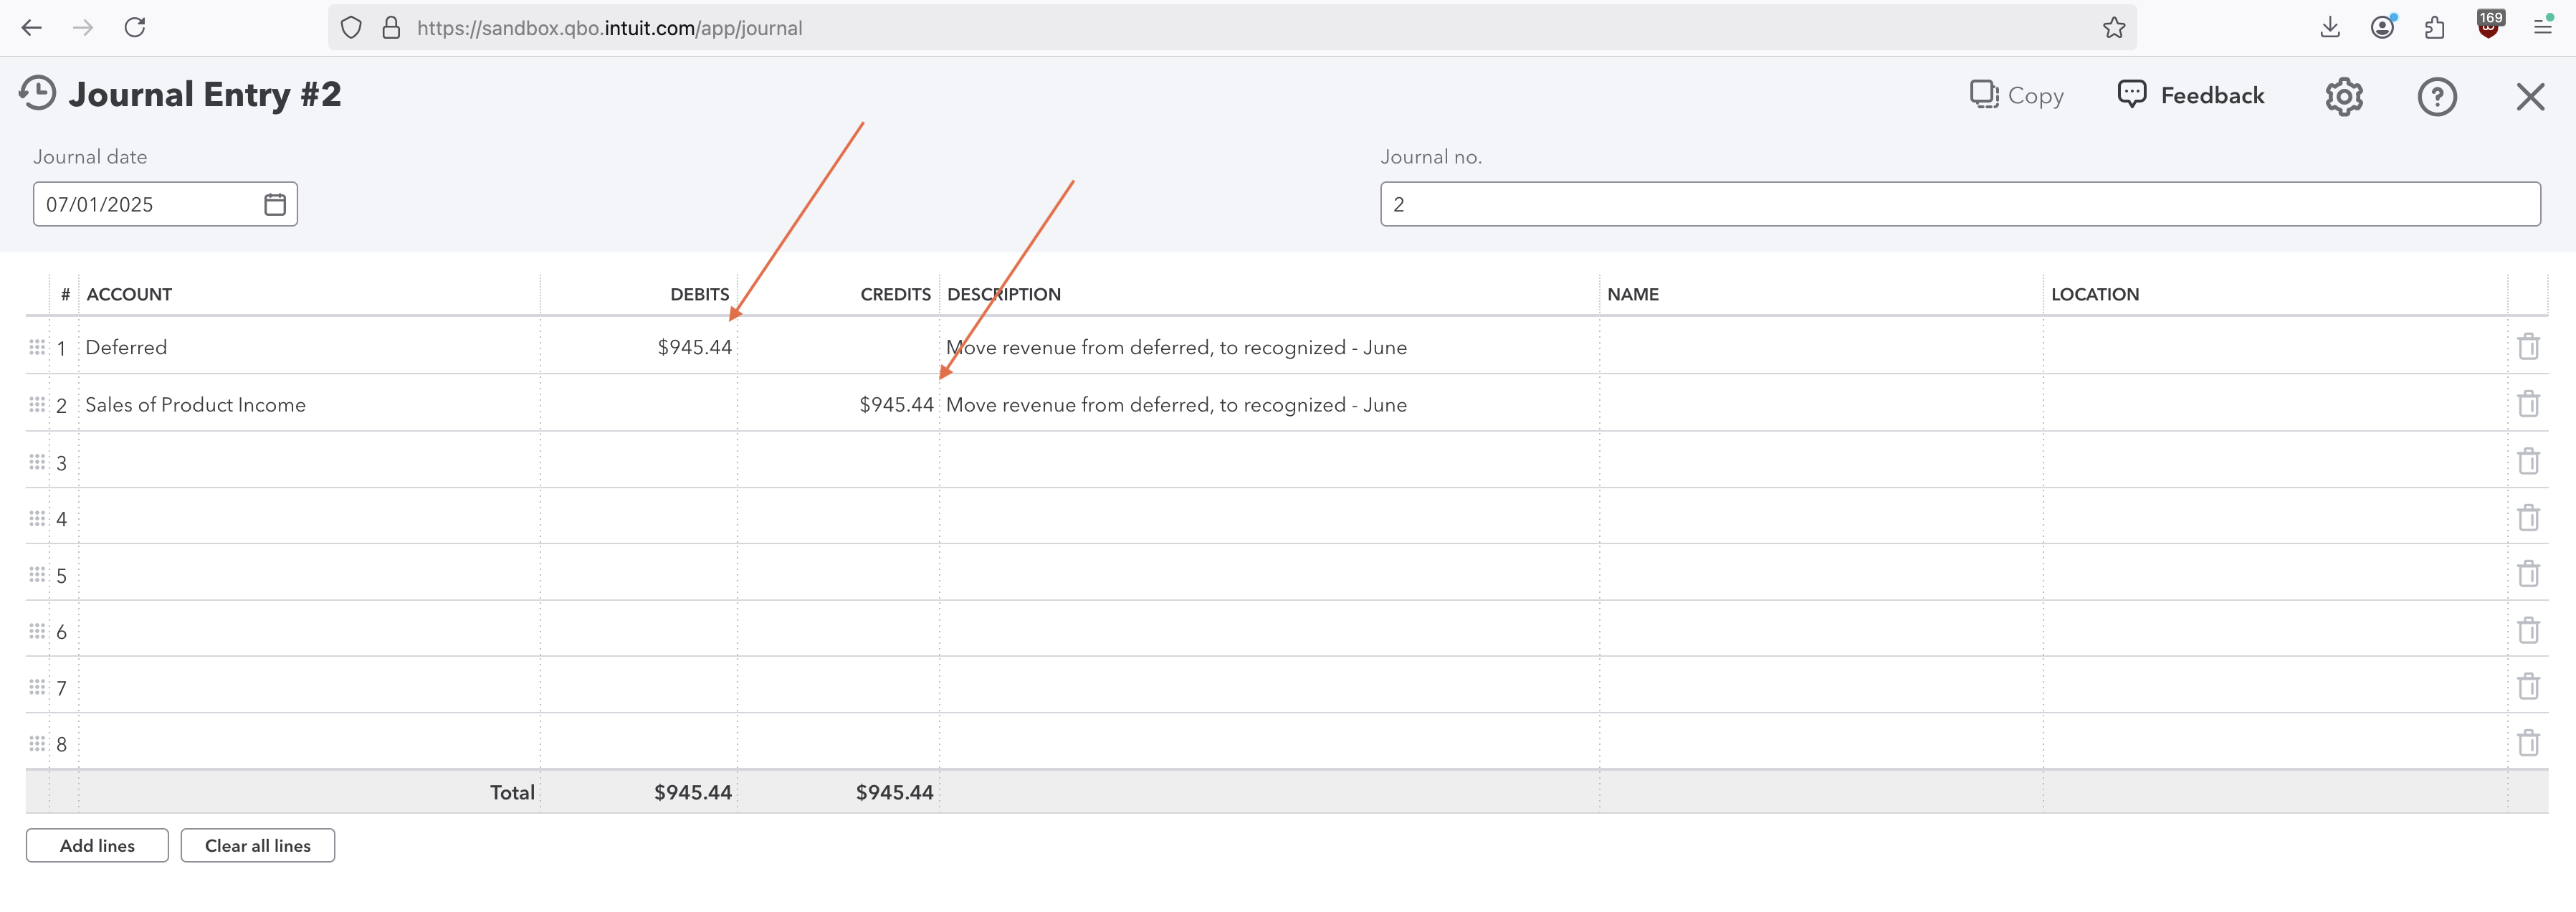2576x912 pixels.
Task: Grab the drag handle of line 7
Action: tap(37, 687)
